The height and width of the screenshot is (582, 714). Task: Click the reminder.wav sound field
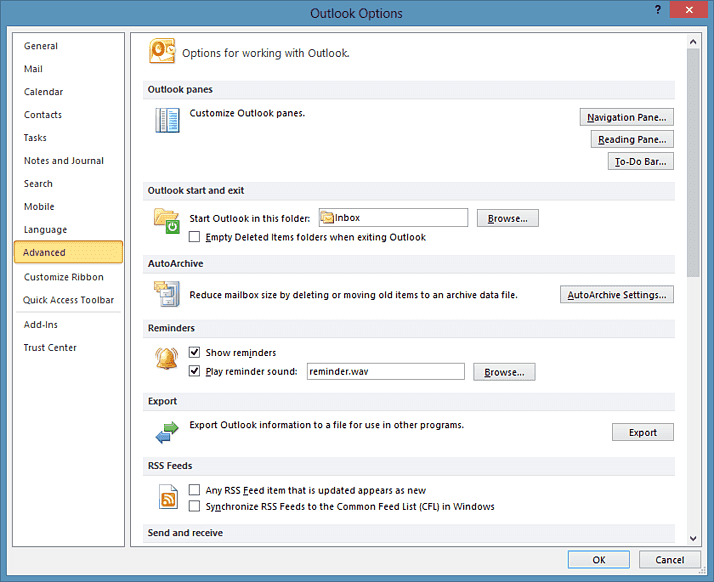click(x=386, y=371)
